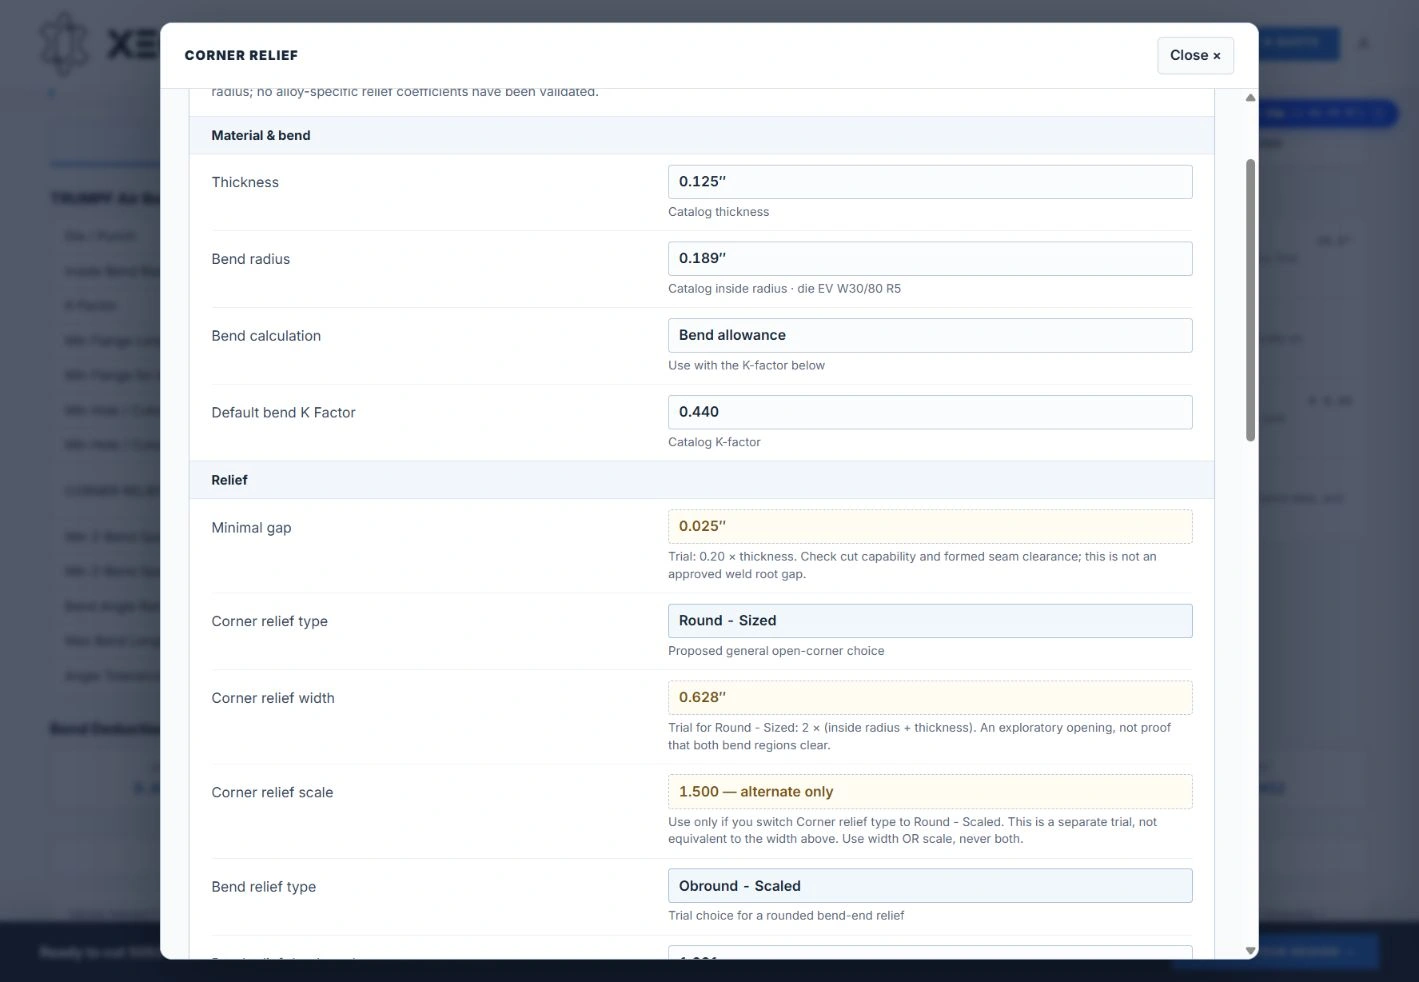Select the Bend radius label
The height and width of the screenshot is (982, 1419).
coord(251,259)
